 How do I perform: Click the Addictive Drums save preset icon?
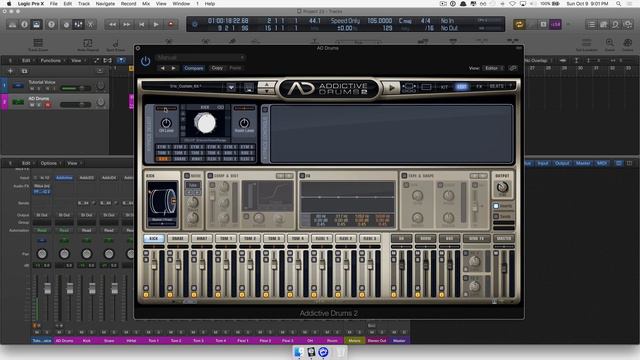point(249,87)
